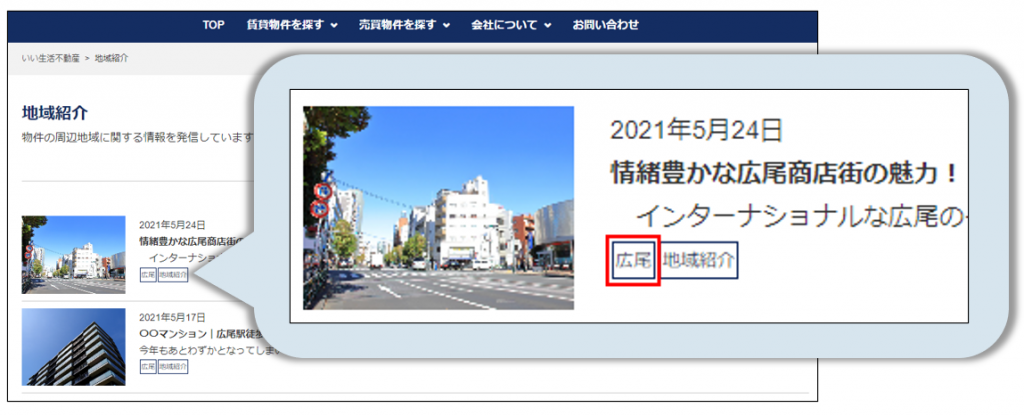Click the 地域紹介 breadcrumb item
This screenshot has height=416, width=1024.
point(111,58)
